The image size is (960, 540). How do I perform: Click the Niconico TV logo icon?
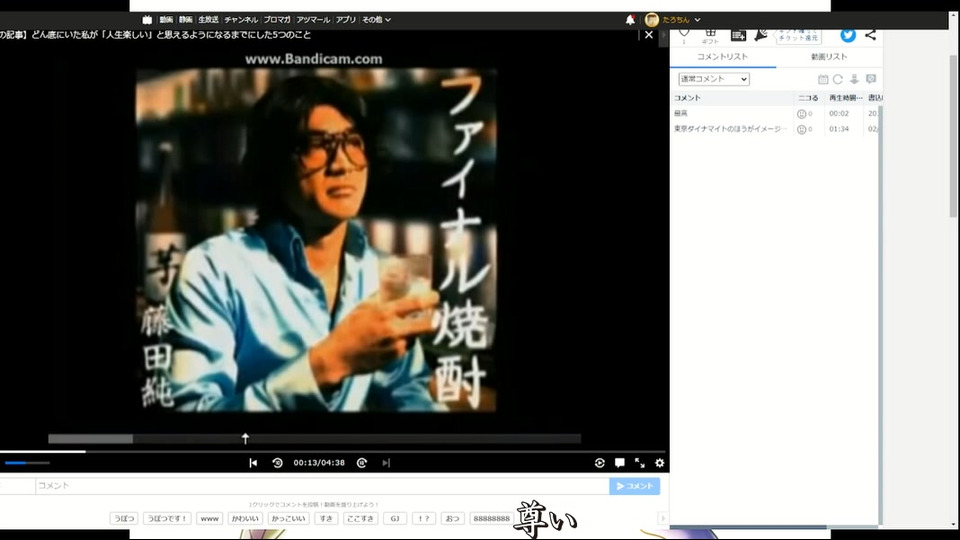[147, 20]
